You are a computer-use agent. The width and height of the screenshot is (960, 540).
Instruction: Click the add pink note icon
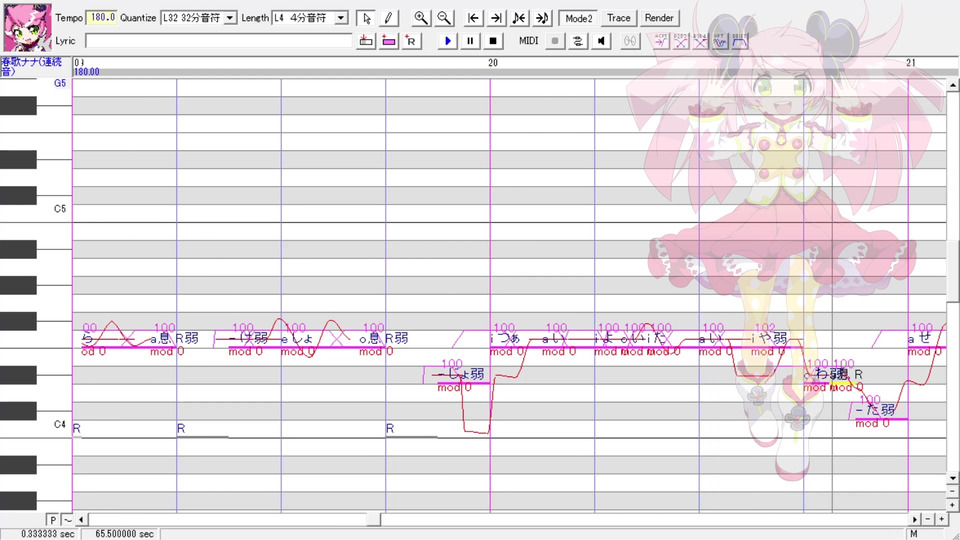(389, 41)
